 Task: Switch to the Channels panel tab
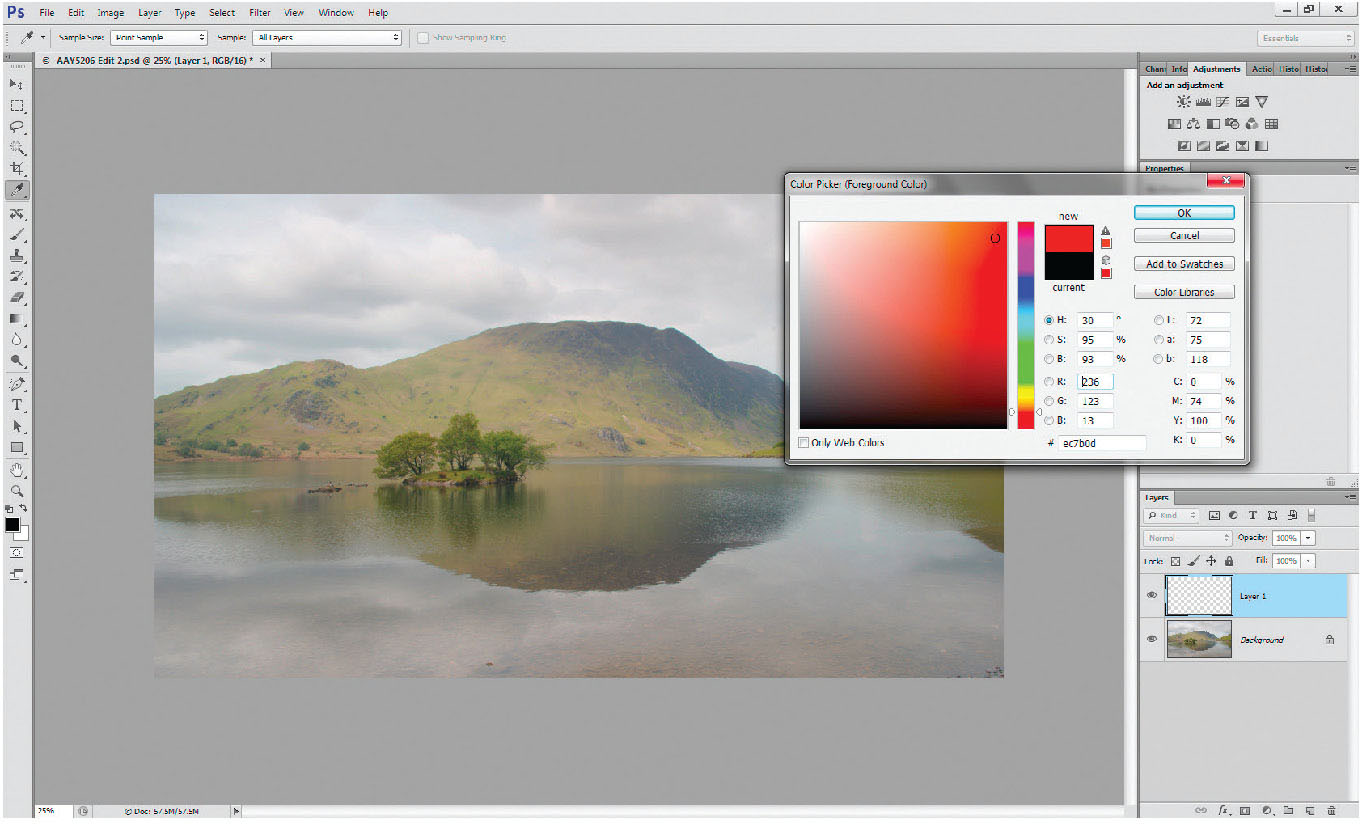1155,69
